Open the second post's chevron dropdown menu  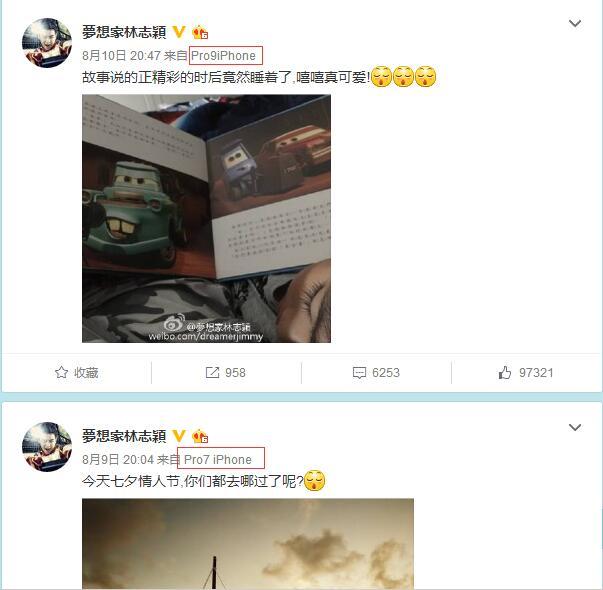tap(575, 427)
